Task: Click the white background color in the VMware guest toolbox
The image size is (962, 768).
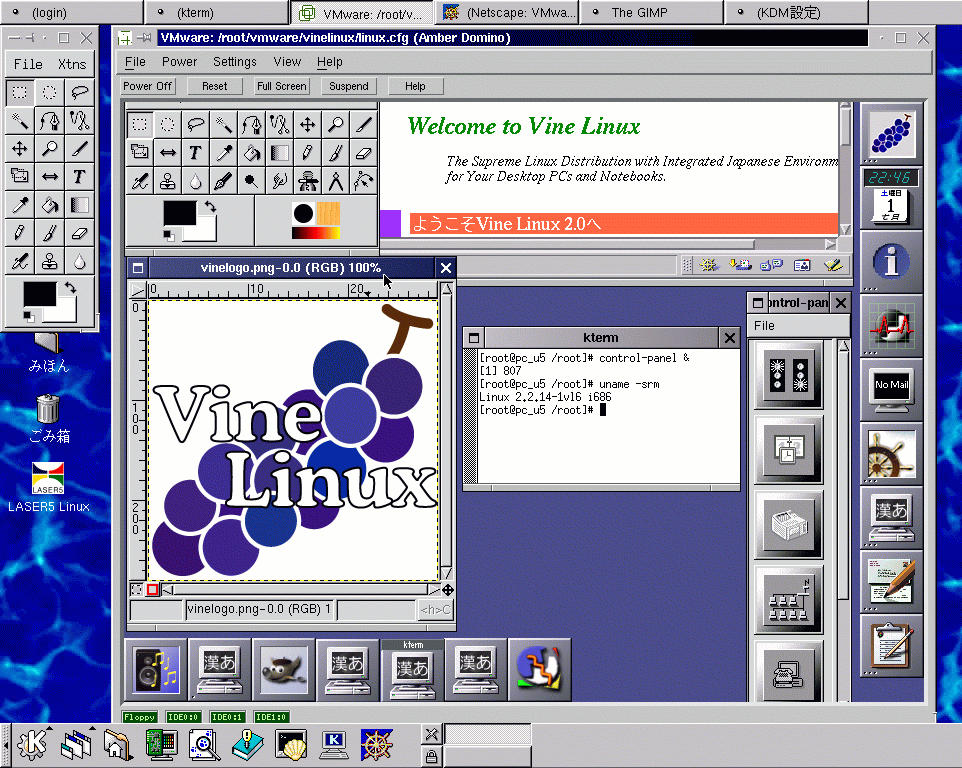Action: click(207, 232)
